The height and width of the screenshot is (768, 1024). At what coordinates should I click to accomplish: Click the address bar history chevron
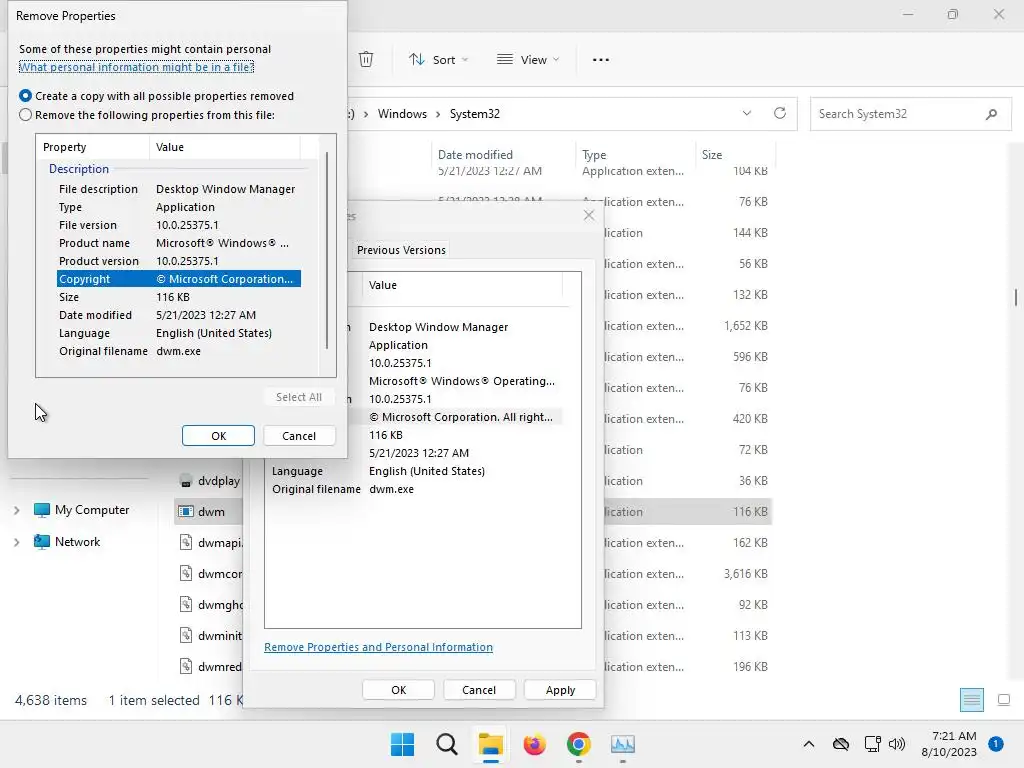point(746,113)
